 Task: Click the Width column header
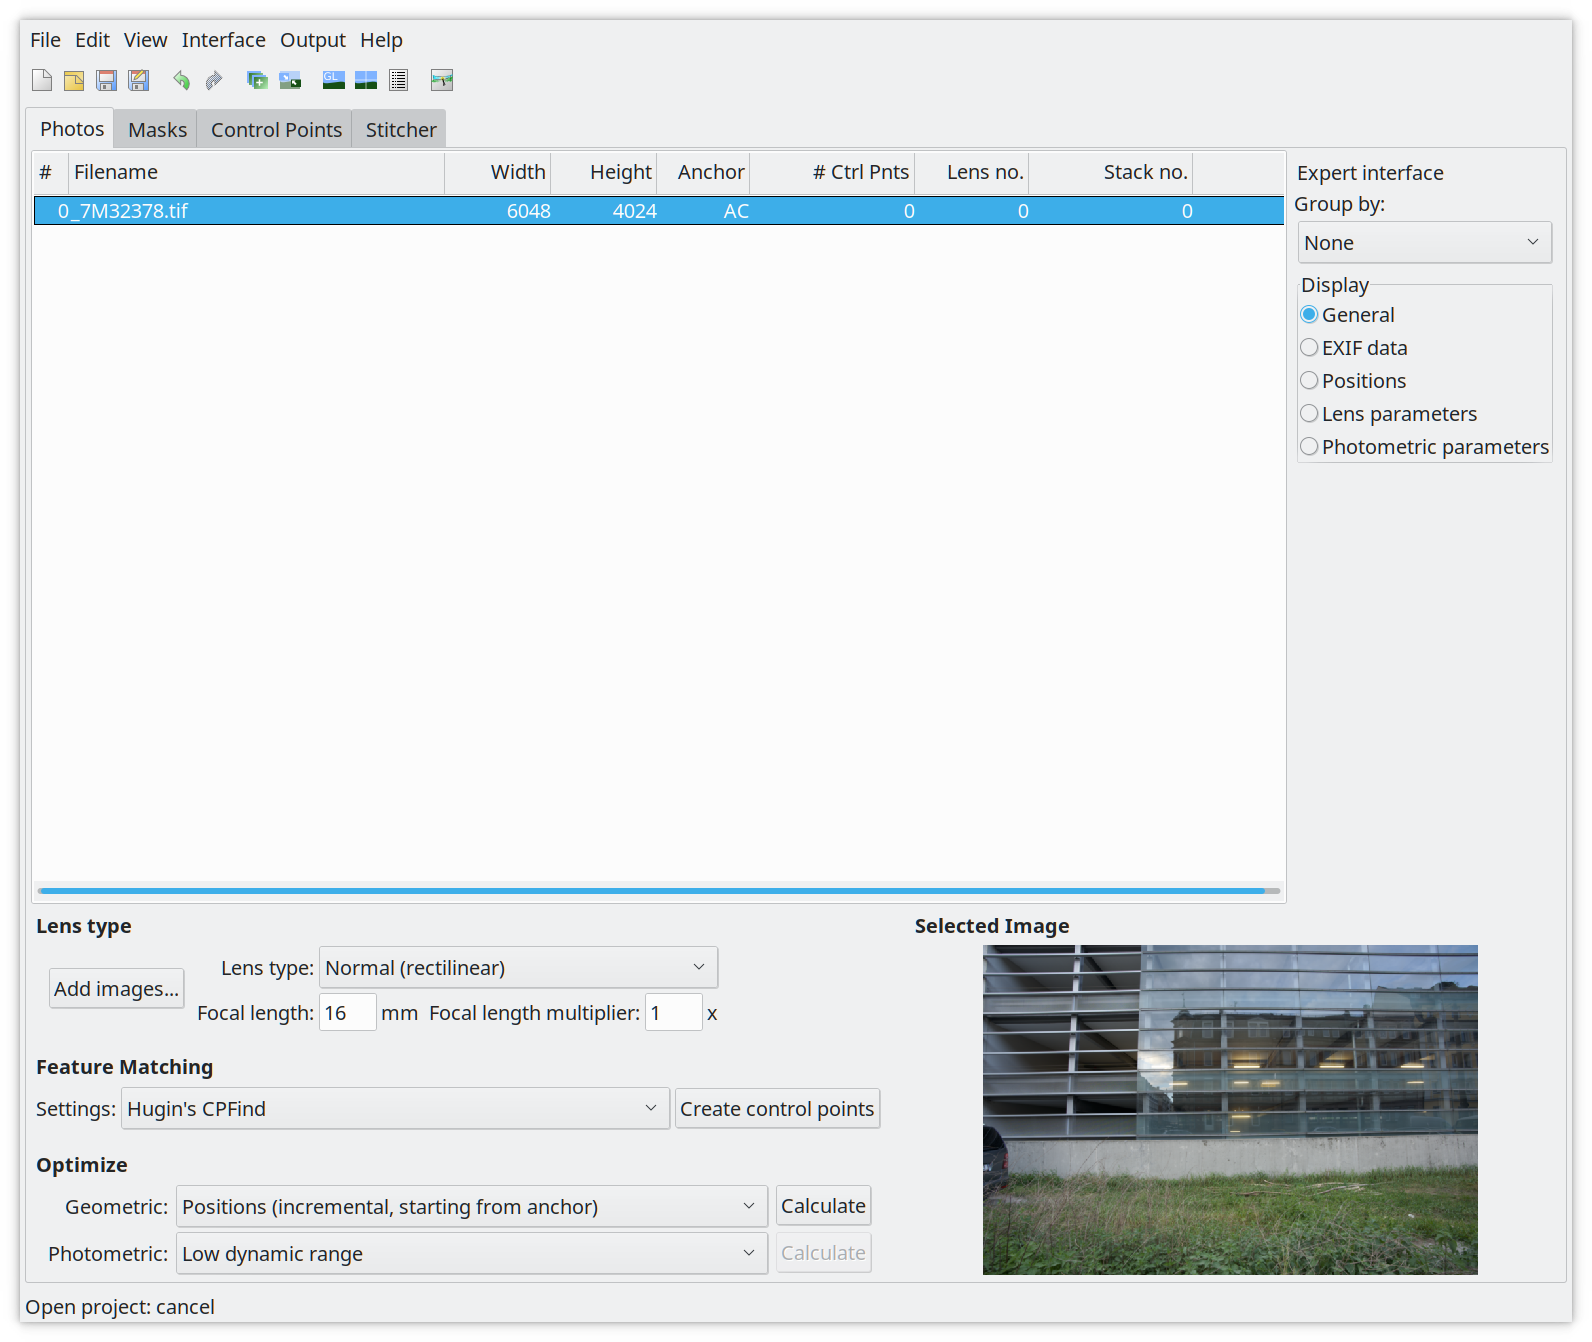click(x=498, y=172)
